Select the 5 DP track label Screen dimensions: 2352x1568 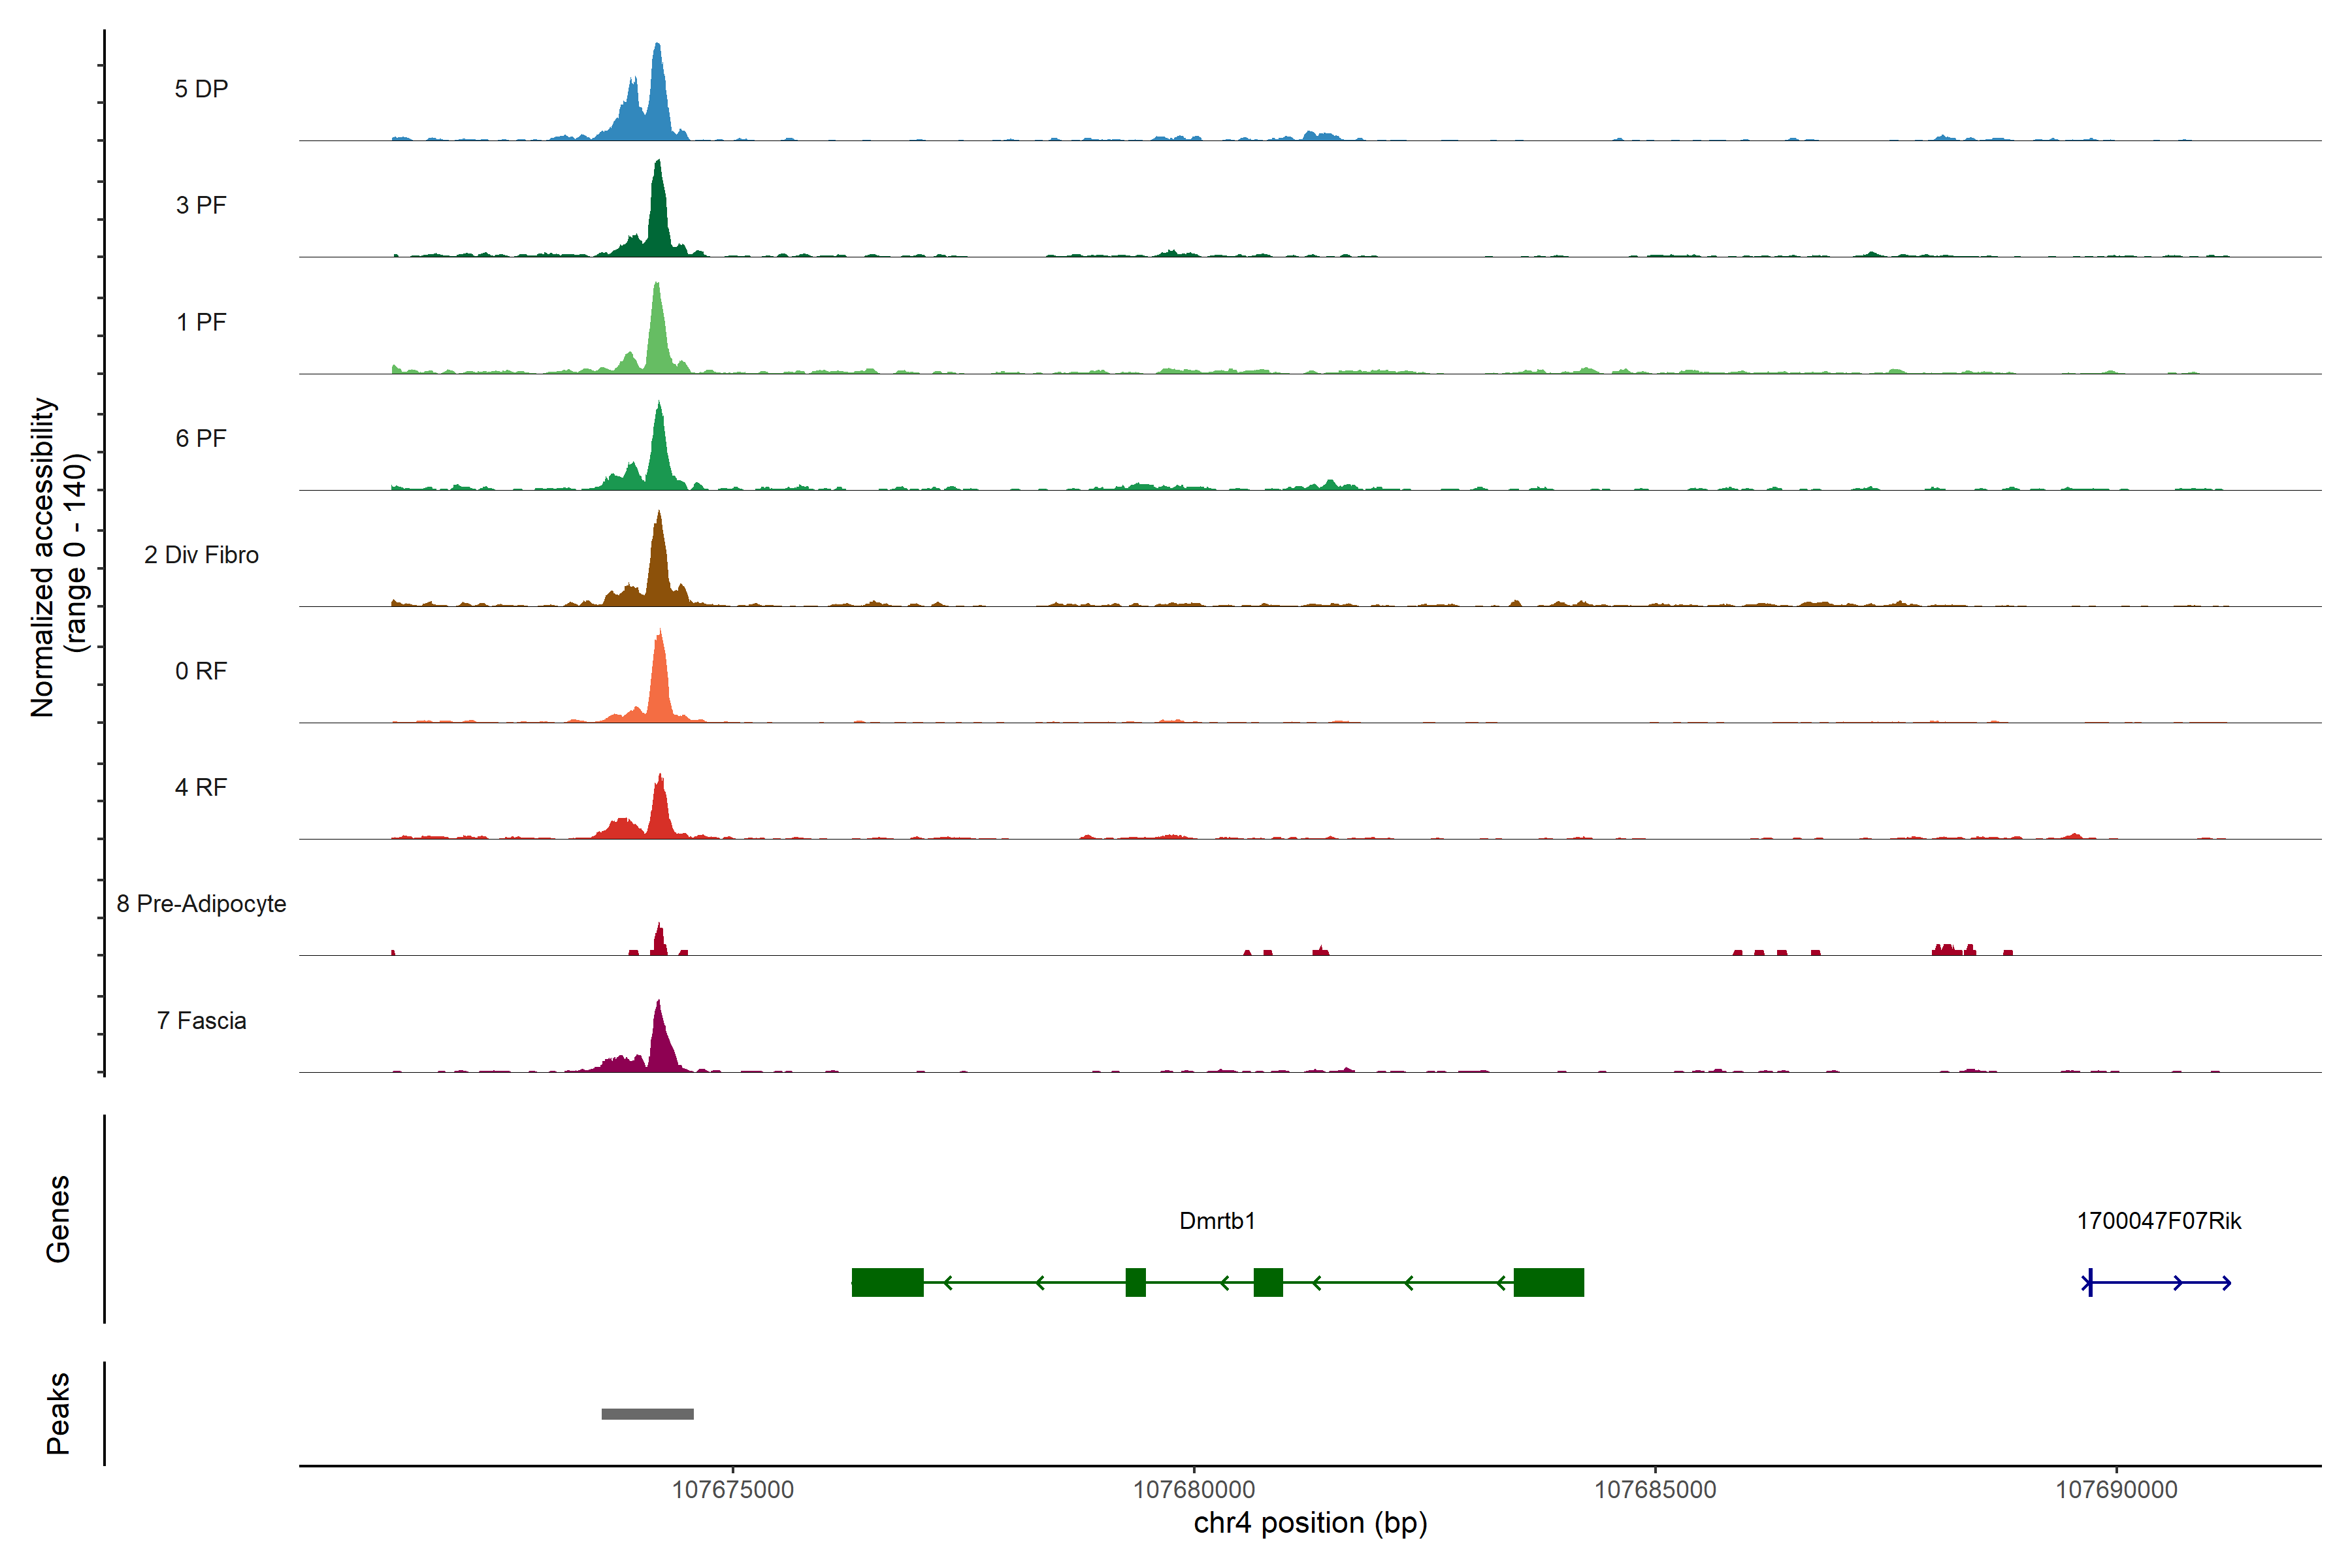click(x=201, y=89)
